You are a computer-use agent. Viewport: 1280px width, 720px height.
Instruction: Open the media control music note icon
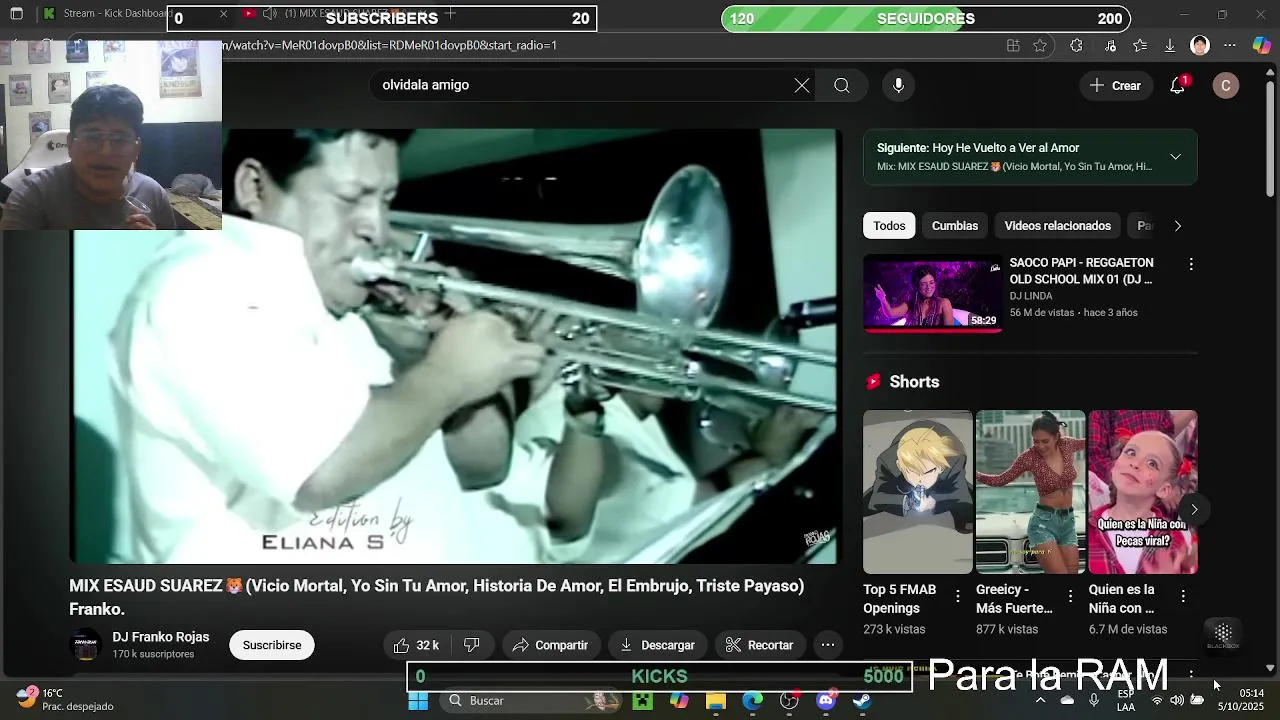1110,45
